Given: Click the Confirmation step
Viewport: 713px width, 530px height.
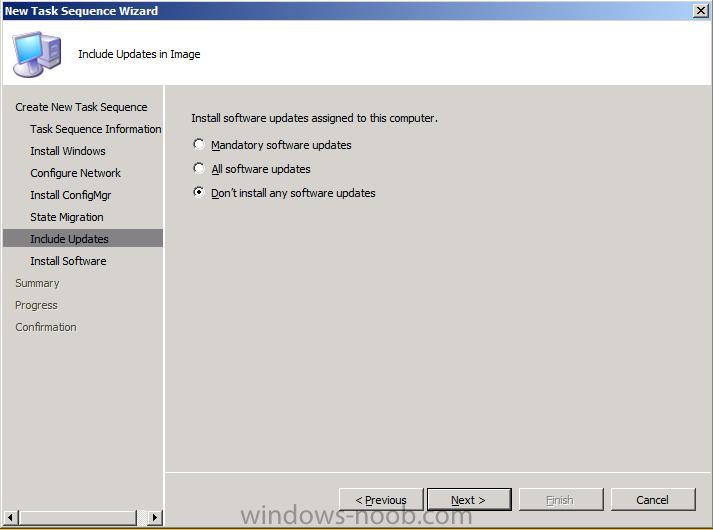Looking at the screenshot, I should [x=46, y=327].
